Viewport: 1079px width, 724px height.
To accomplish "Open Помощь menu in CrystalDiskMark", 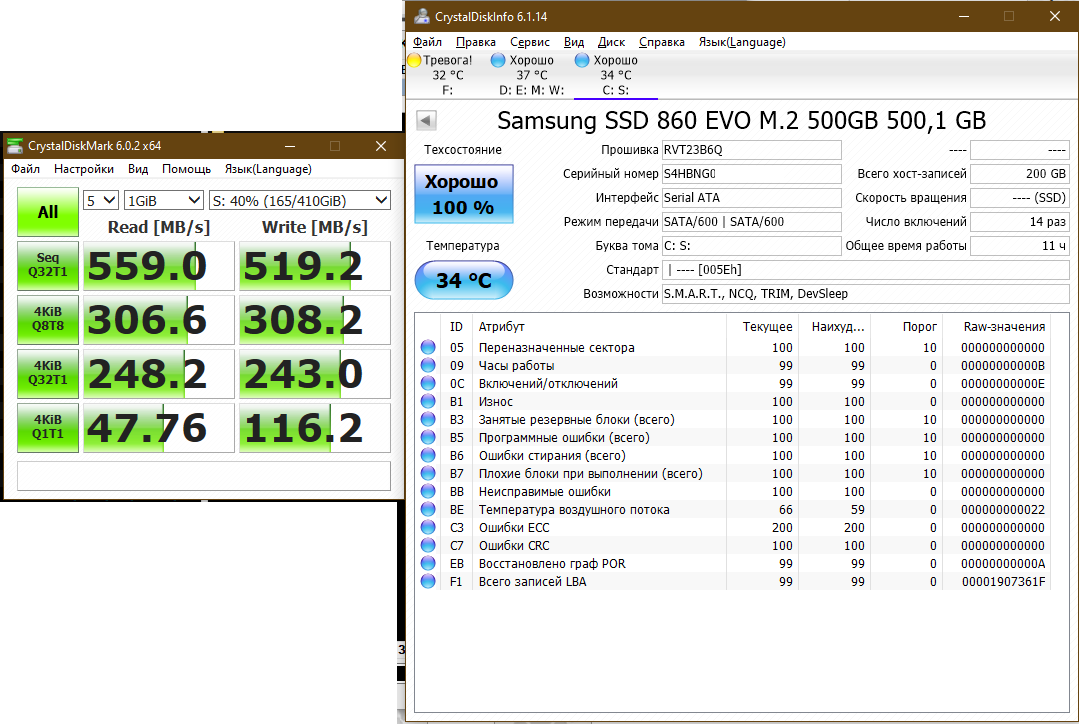I will point(186,169).
